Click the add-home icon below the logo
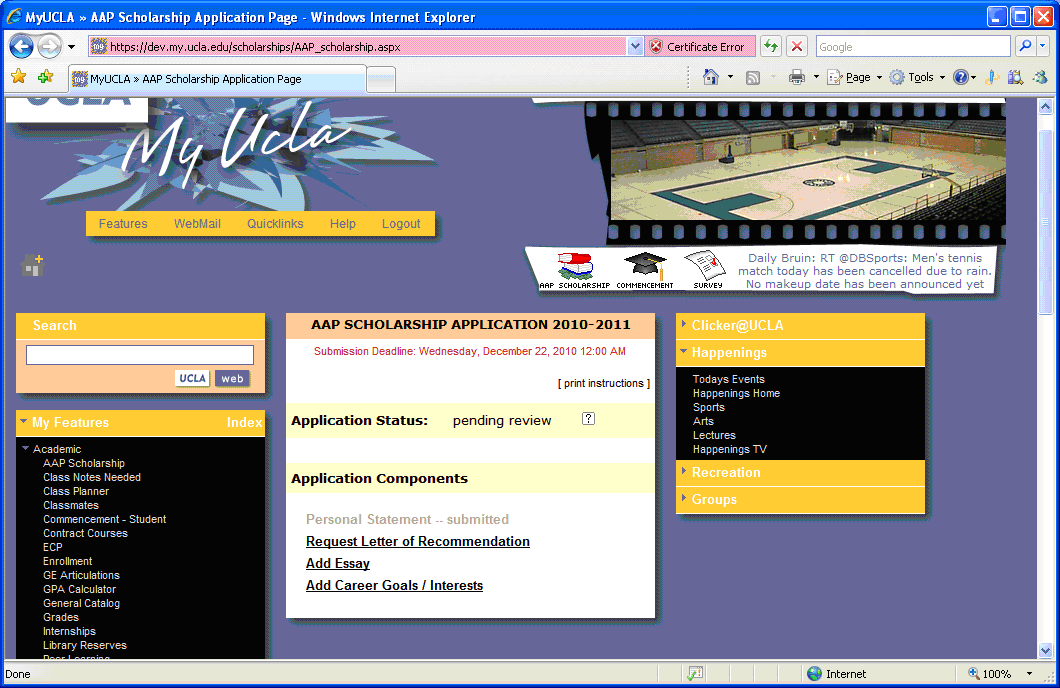1060x688 pixels. tap(33, 266)
